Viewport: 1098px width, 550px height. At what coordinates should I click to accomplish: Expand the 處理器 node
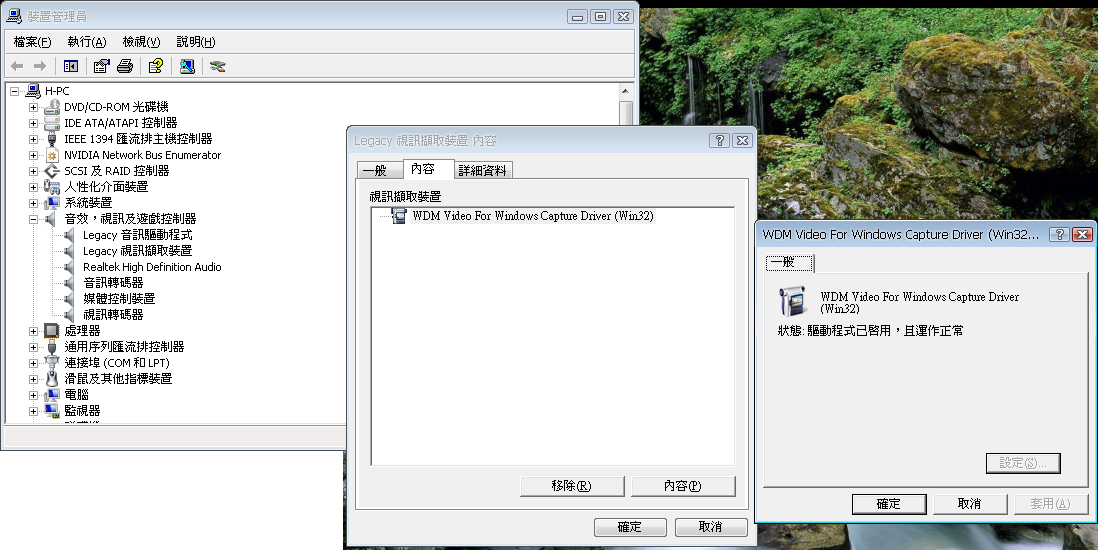33,331
